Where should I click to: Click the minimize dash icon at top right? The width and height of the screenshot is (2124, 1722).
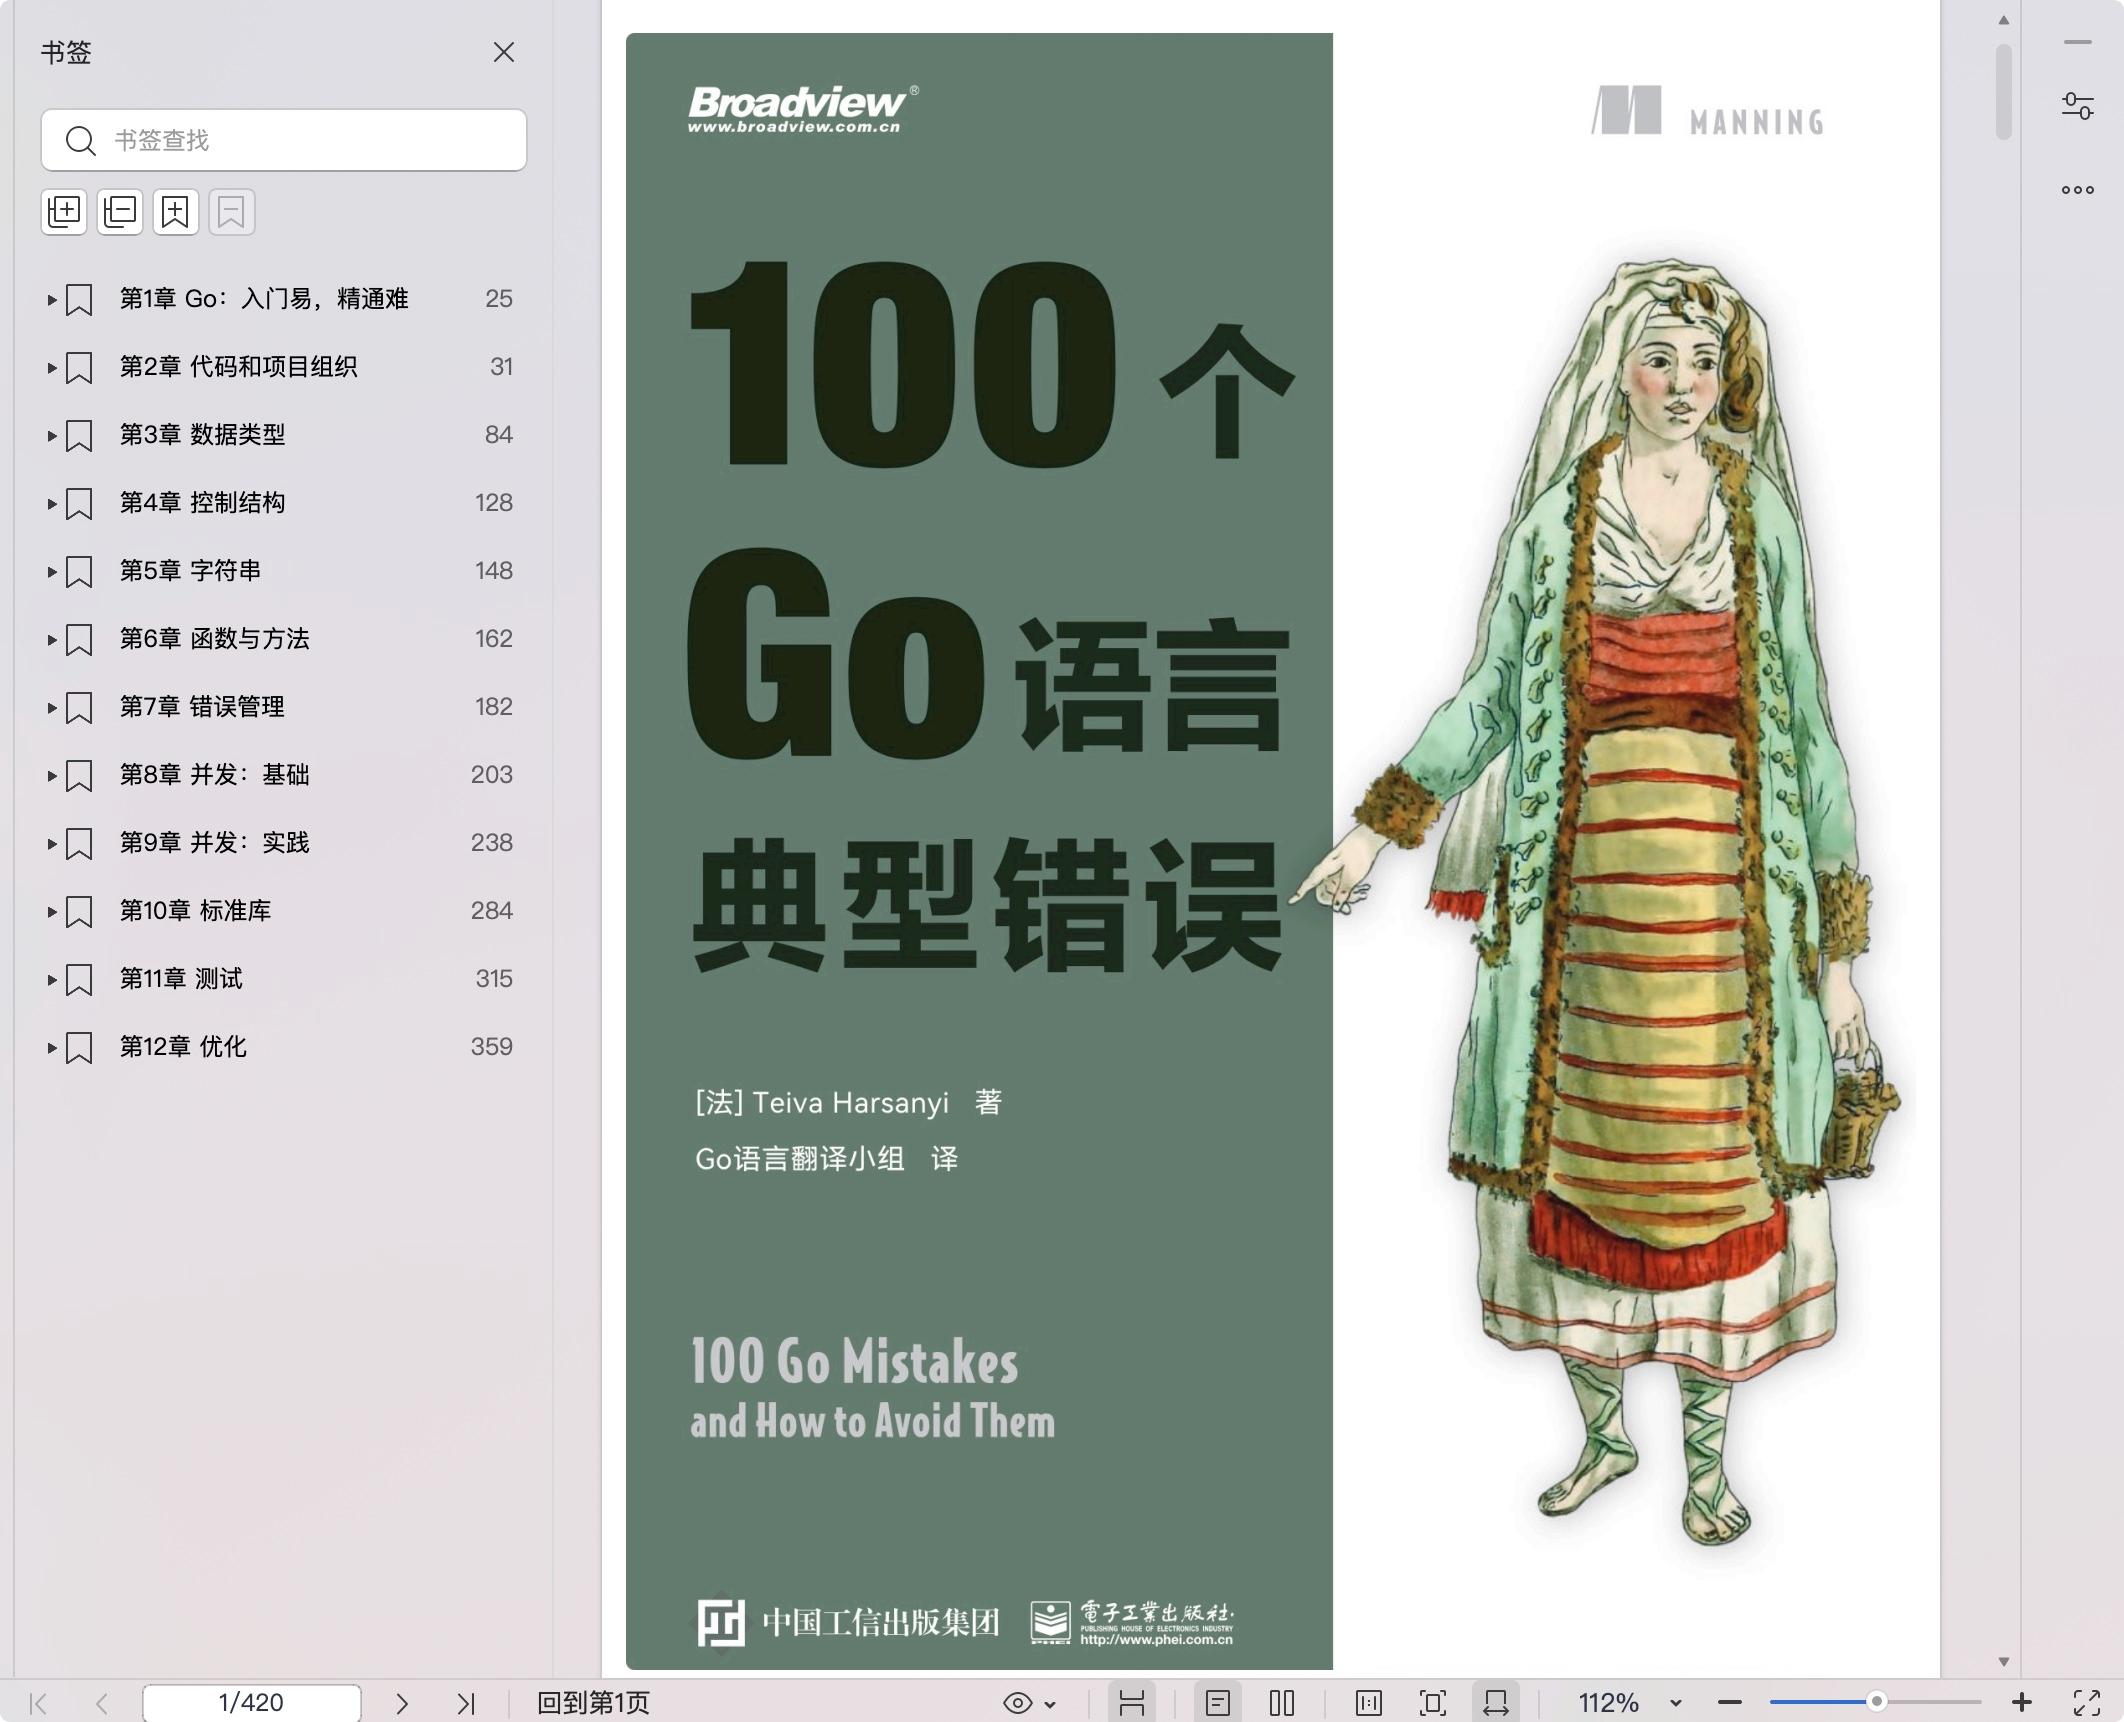pyautogui.click(x=2077, y=42)
